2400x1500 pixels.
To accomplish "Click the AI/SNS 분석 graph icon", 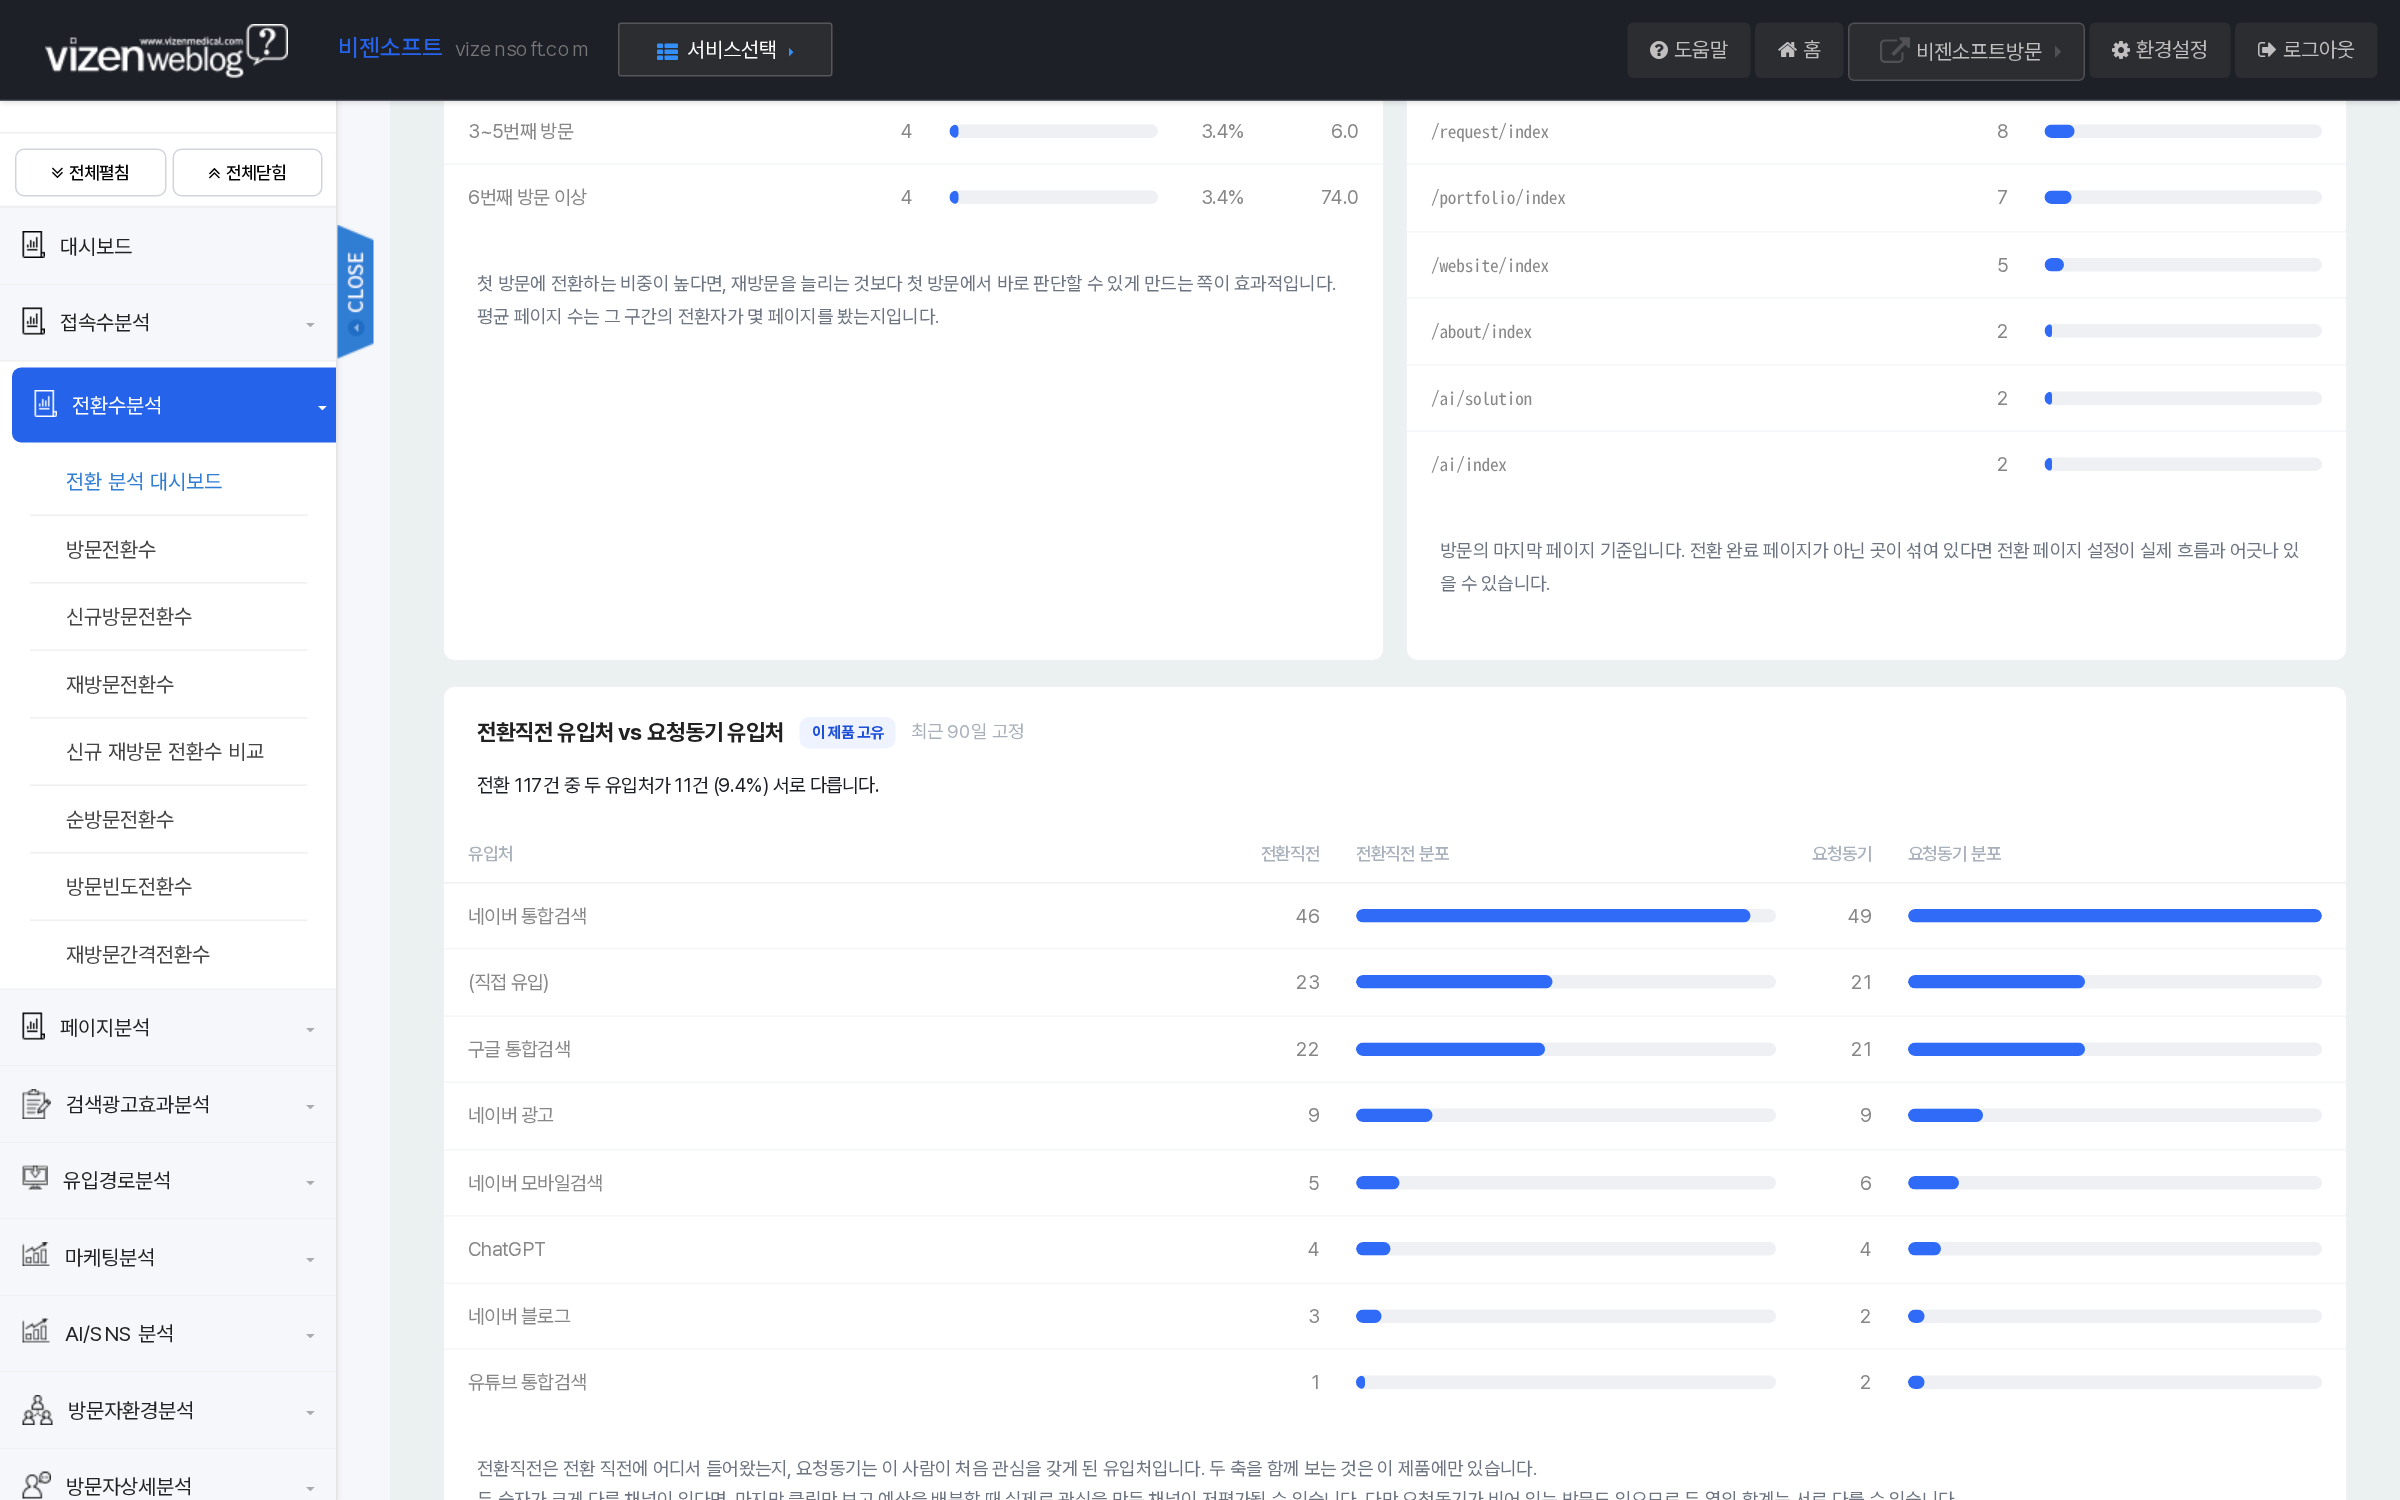I will [35, 1331].
